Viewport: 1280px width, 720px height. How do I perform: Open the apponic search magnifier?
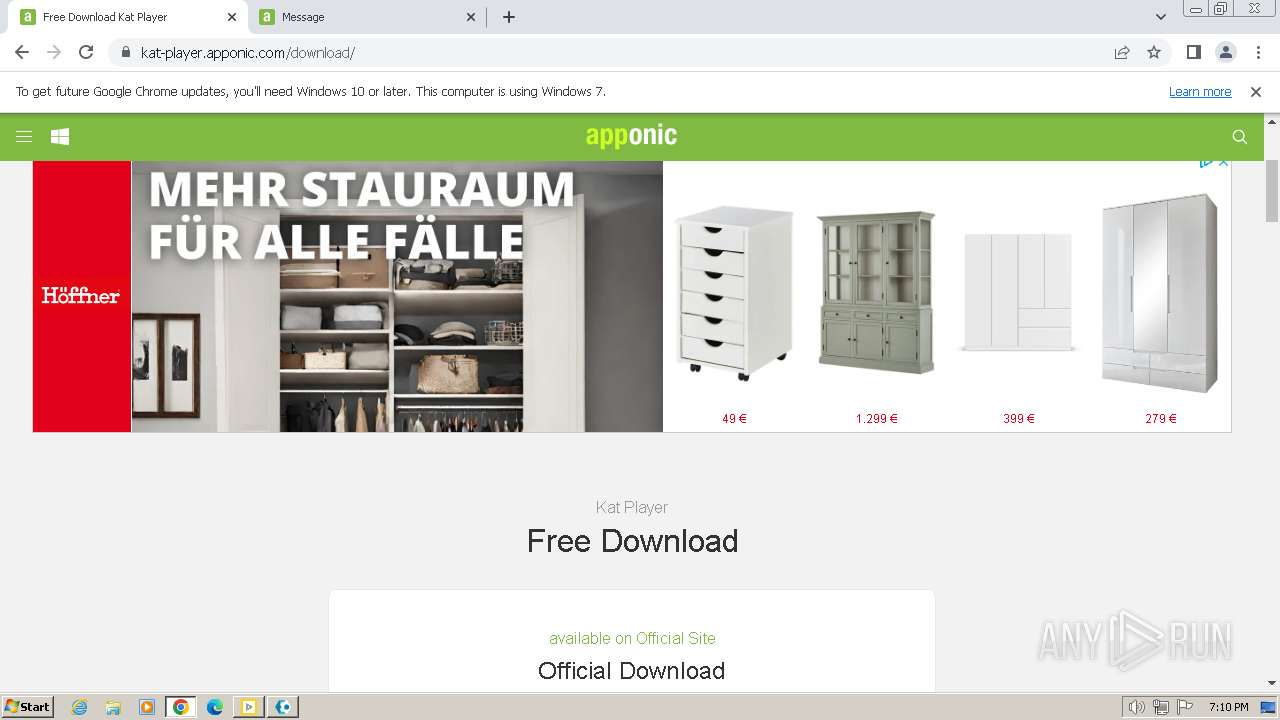pos(1239,137)
